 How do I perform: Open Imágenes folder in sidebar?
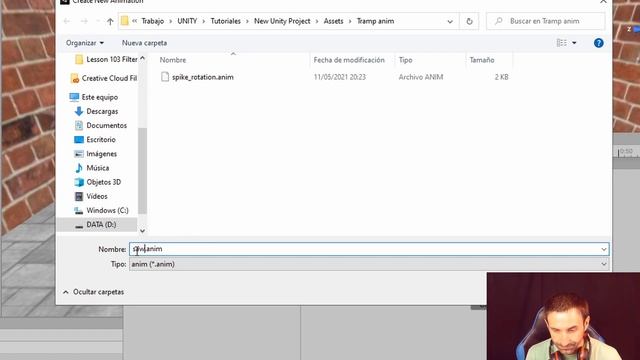coord(95,154)
